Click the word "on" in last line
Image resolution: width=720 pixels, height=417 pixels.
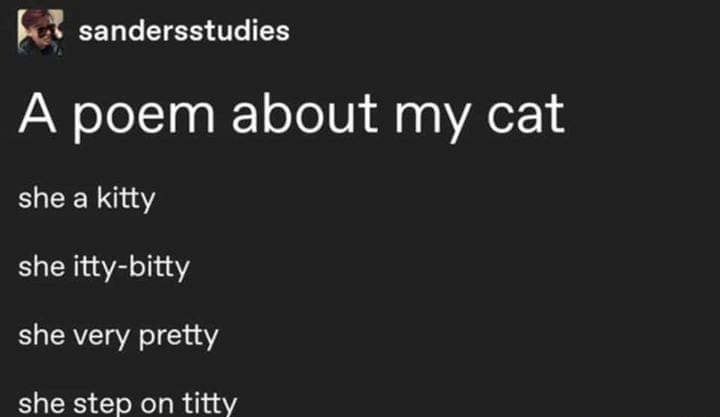click(157, 405)
